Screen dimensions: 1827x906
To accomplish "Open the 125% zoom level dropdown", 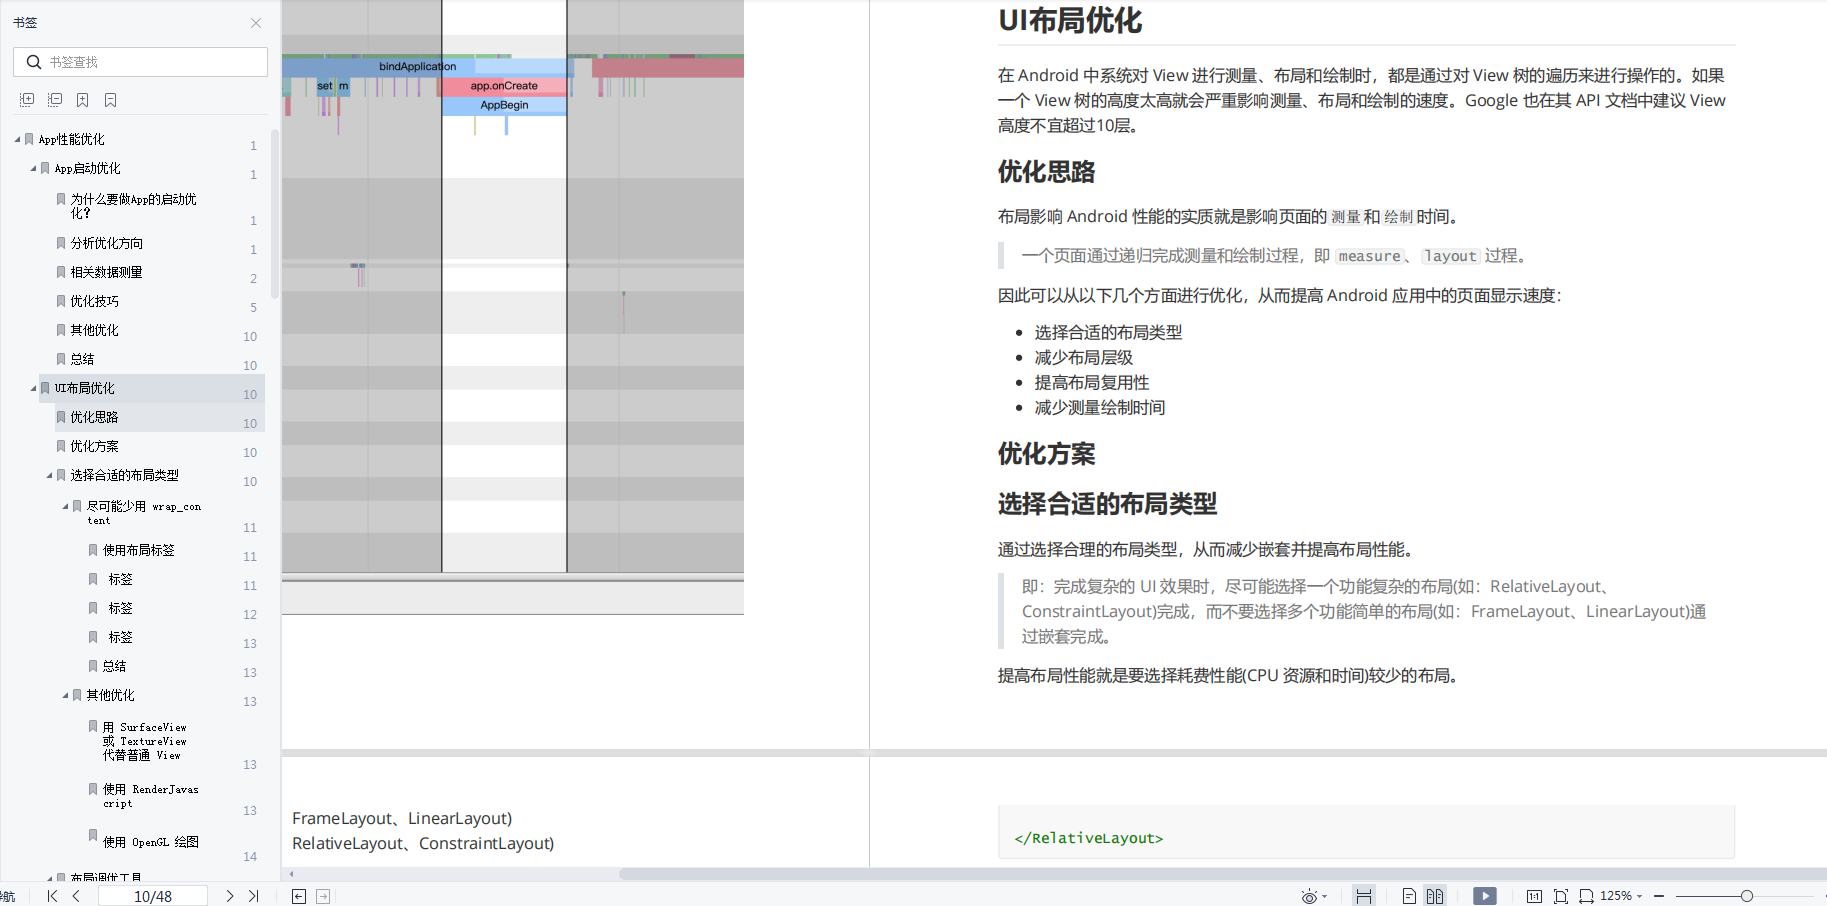I will (1621, 896).
